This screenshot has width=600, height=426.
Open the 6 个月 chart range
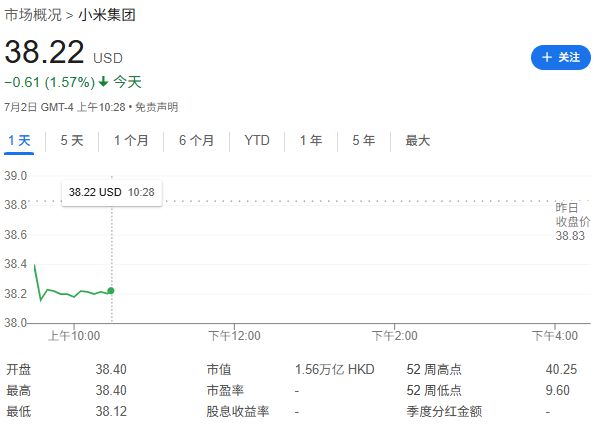click(196, 140)
